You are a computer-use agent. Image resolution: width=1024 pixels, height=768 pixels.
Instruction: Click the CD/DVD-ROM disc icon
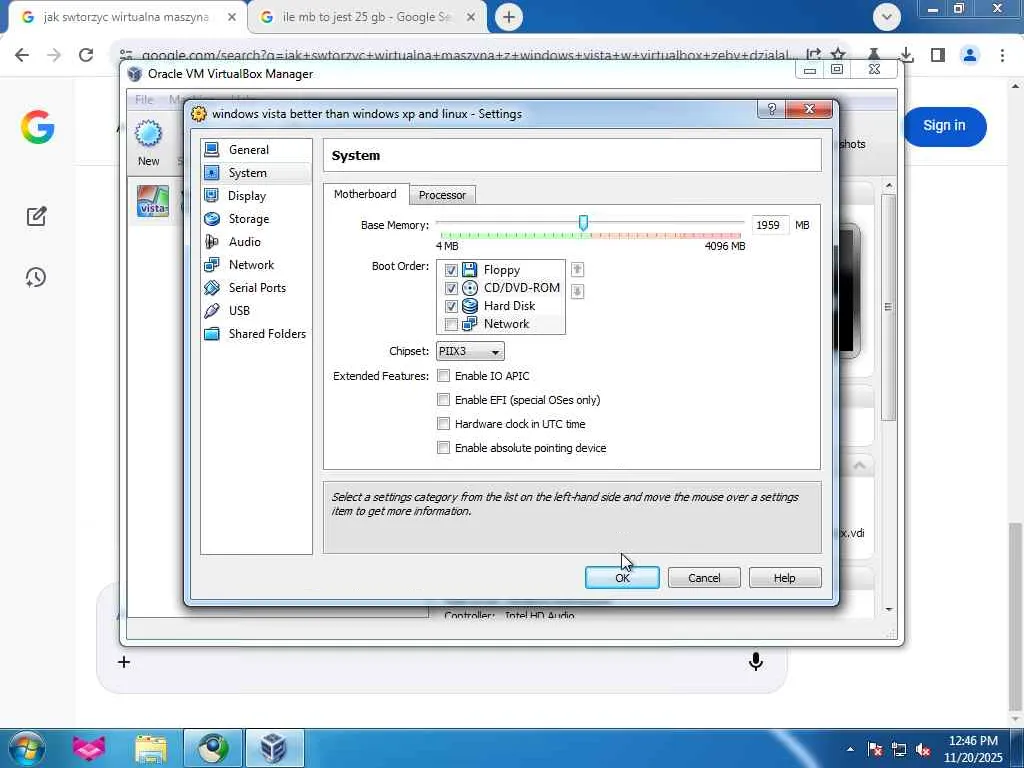470,287
